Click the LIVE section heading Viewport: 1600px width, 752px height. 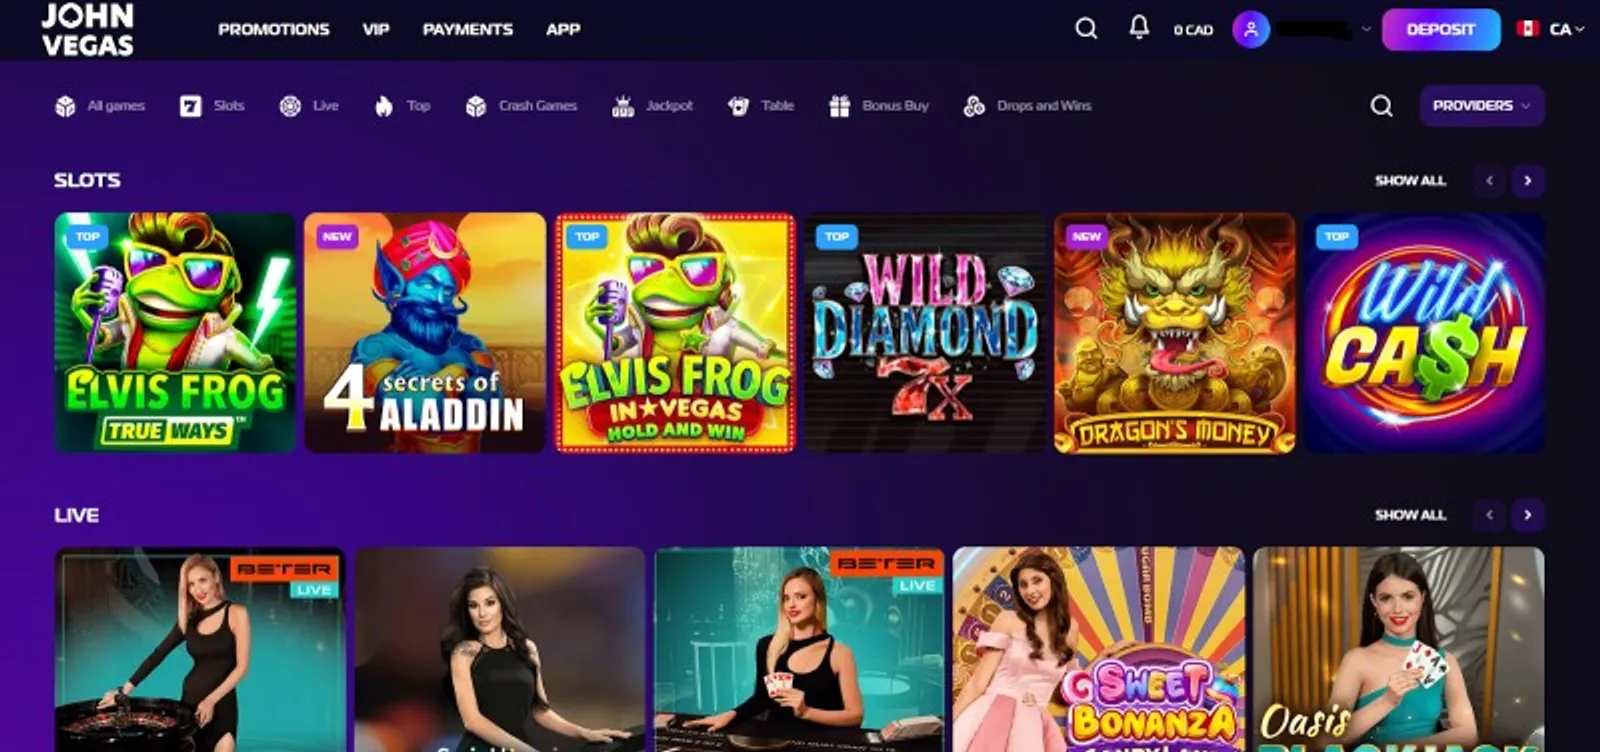tap(76, 515)
